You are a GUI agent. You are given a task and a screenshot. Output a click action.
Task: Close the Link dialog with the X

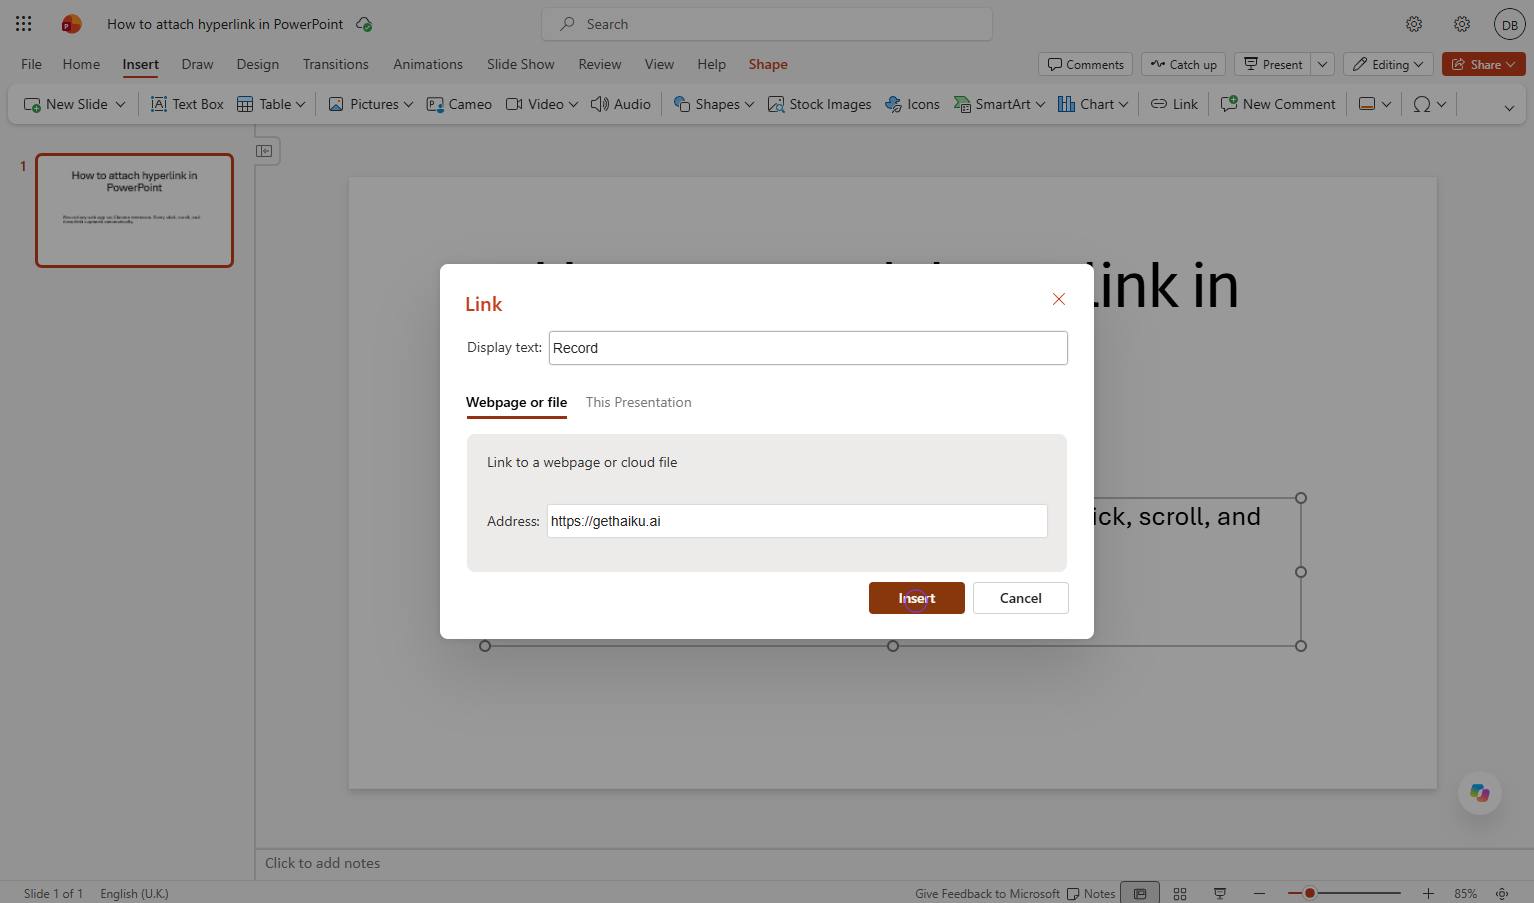click(1059, 299)
